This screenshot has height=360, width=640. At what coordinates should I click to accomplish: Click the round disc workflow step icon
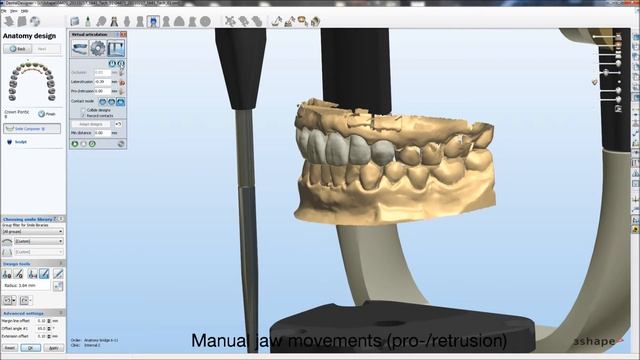[x=205, y=21]
